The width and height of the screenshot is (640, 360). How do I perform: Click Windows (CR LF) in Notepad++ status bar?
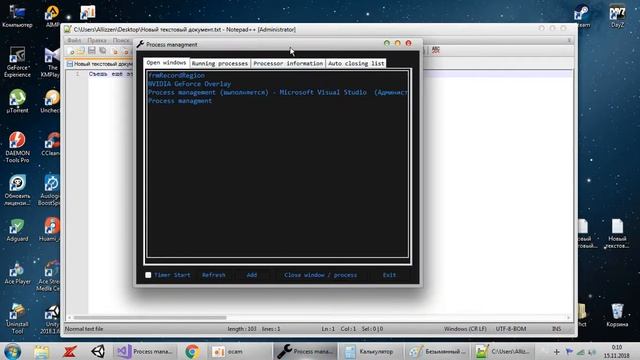pos(465,329)
